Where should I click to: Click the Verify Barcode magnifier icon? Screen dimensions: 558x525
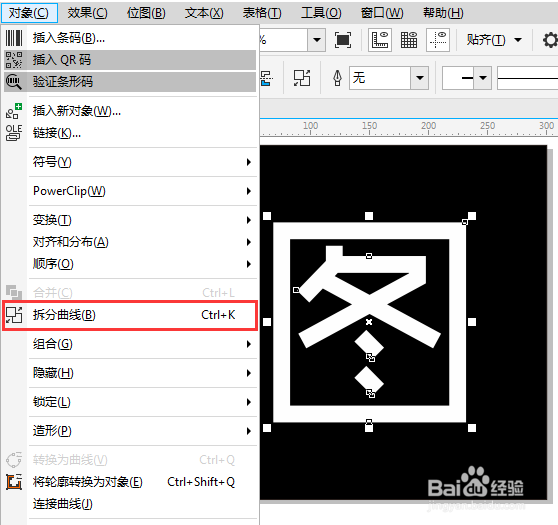pos(14,82)
